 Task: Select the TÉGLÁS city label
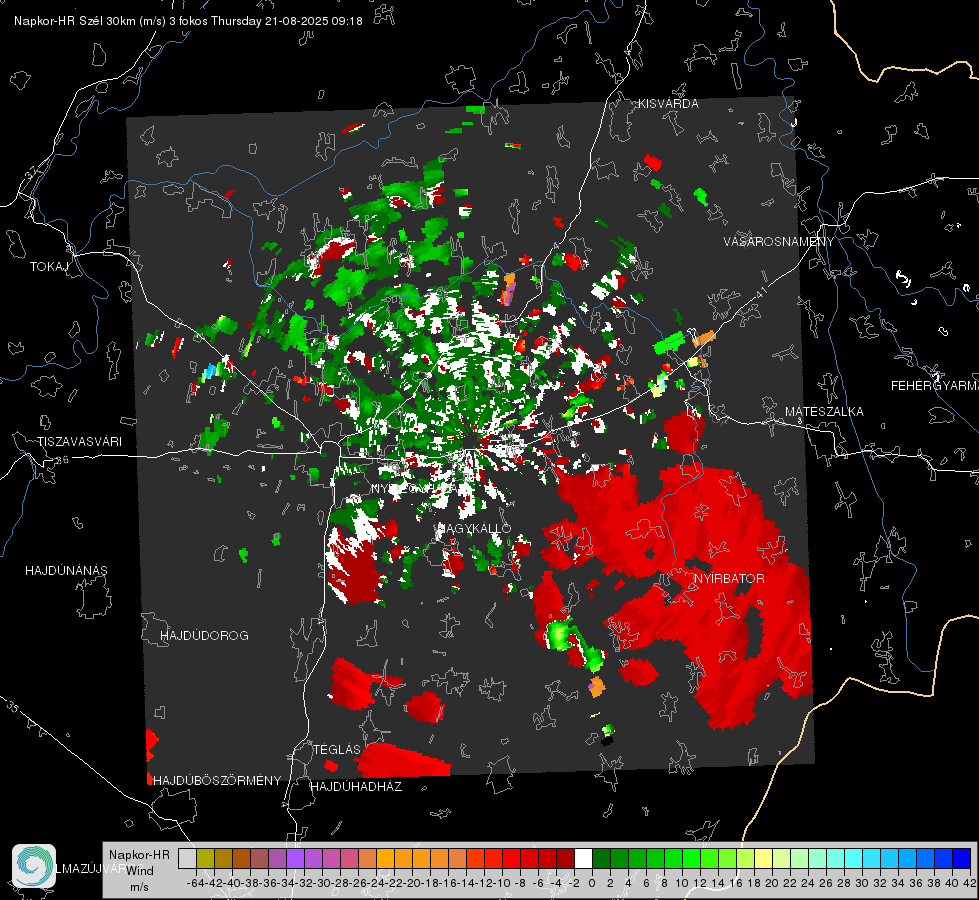(x=337, y=750)
